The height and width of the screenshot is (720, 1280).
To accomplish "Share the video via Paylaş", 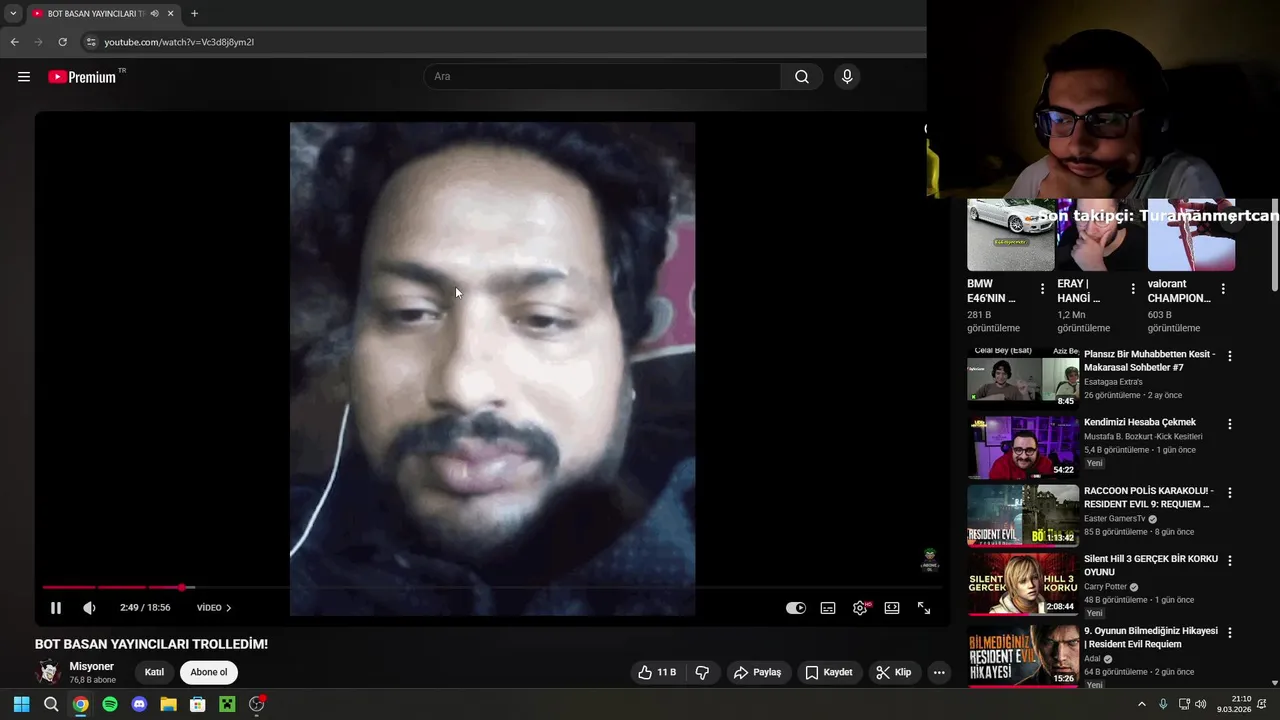I will tap(758, 673).
